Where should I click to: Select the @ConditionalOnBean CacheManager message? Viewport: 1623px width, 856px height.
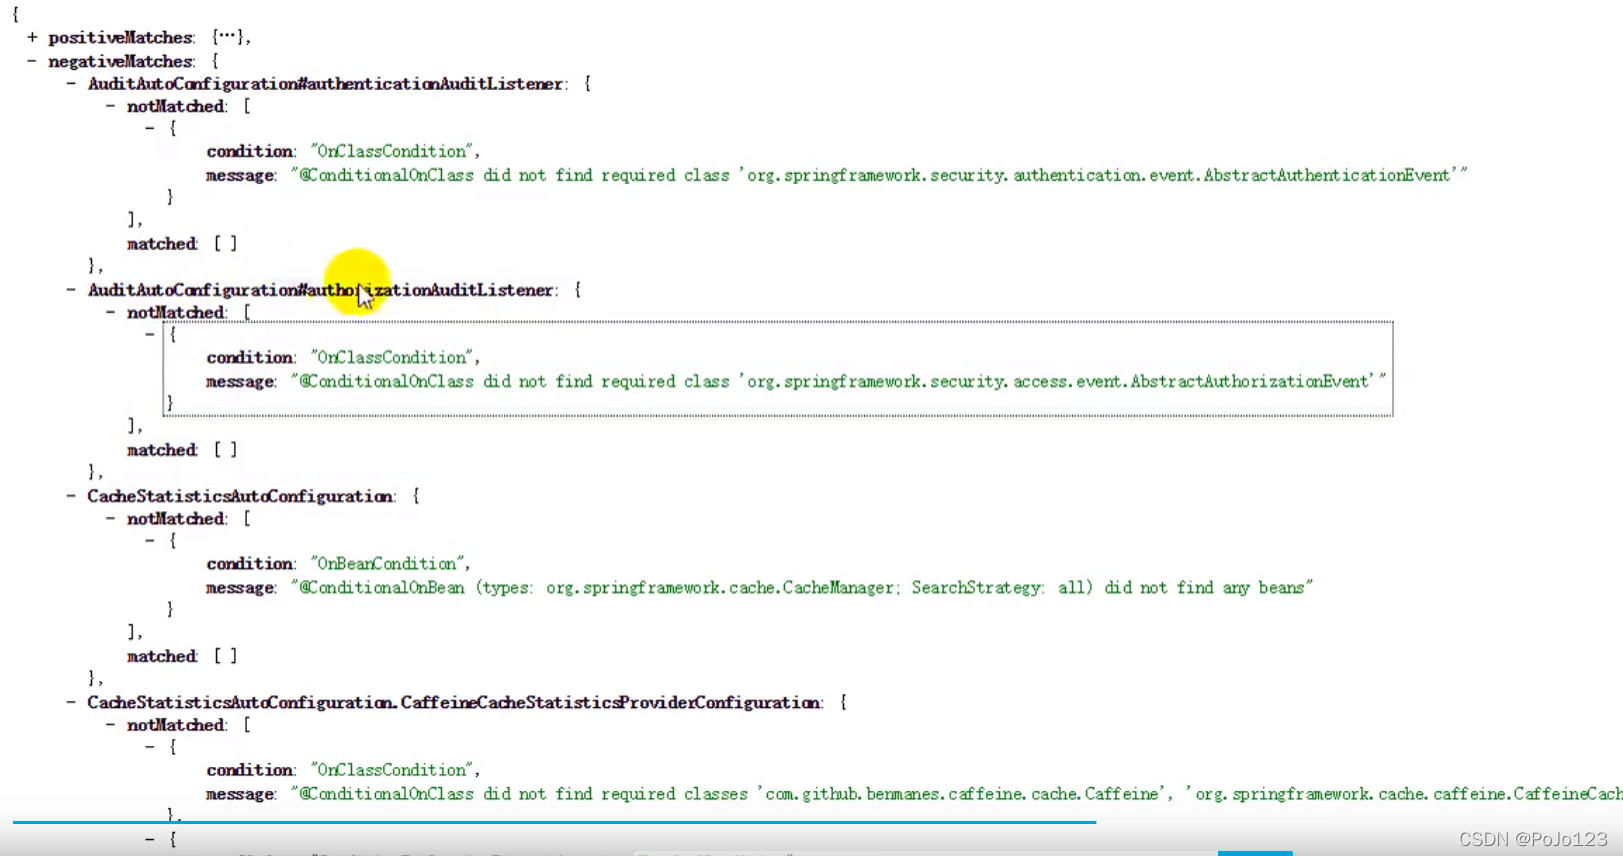[x=802, y=588]
